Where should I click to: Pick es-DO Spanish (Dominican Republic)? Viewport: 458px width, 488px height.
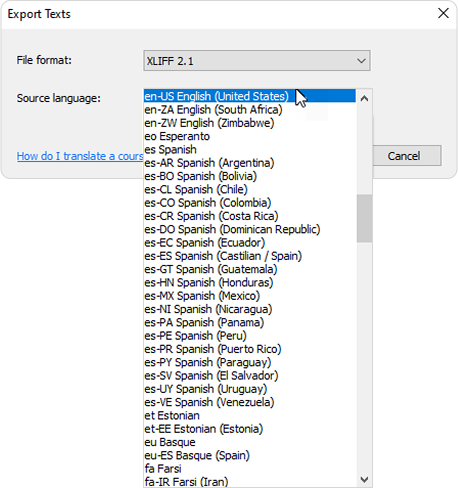[250, 229]
